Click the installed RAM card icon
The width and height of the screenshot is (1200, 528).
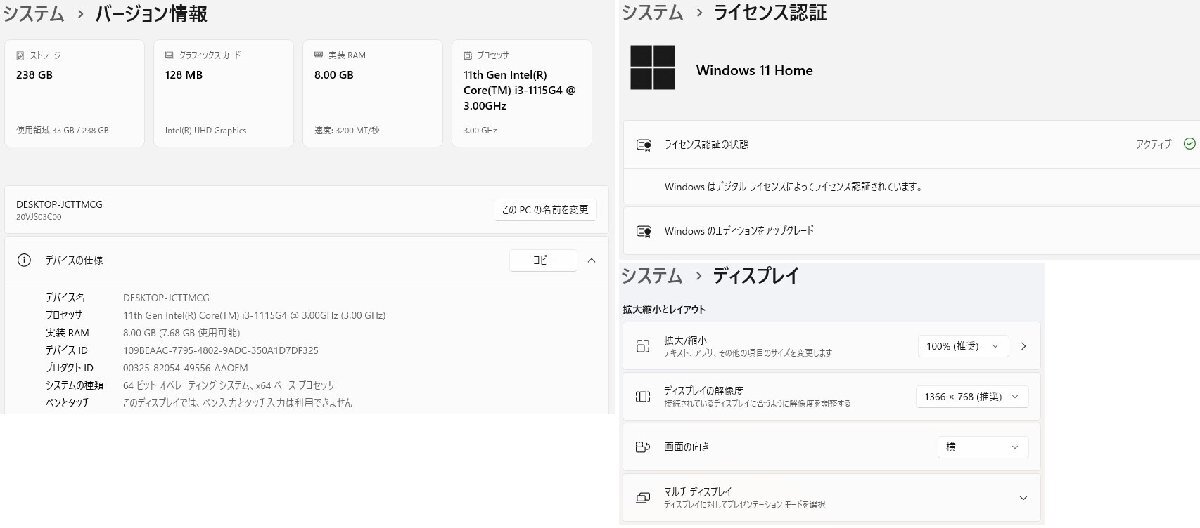pos(318,55)
